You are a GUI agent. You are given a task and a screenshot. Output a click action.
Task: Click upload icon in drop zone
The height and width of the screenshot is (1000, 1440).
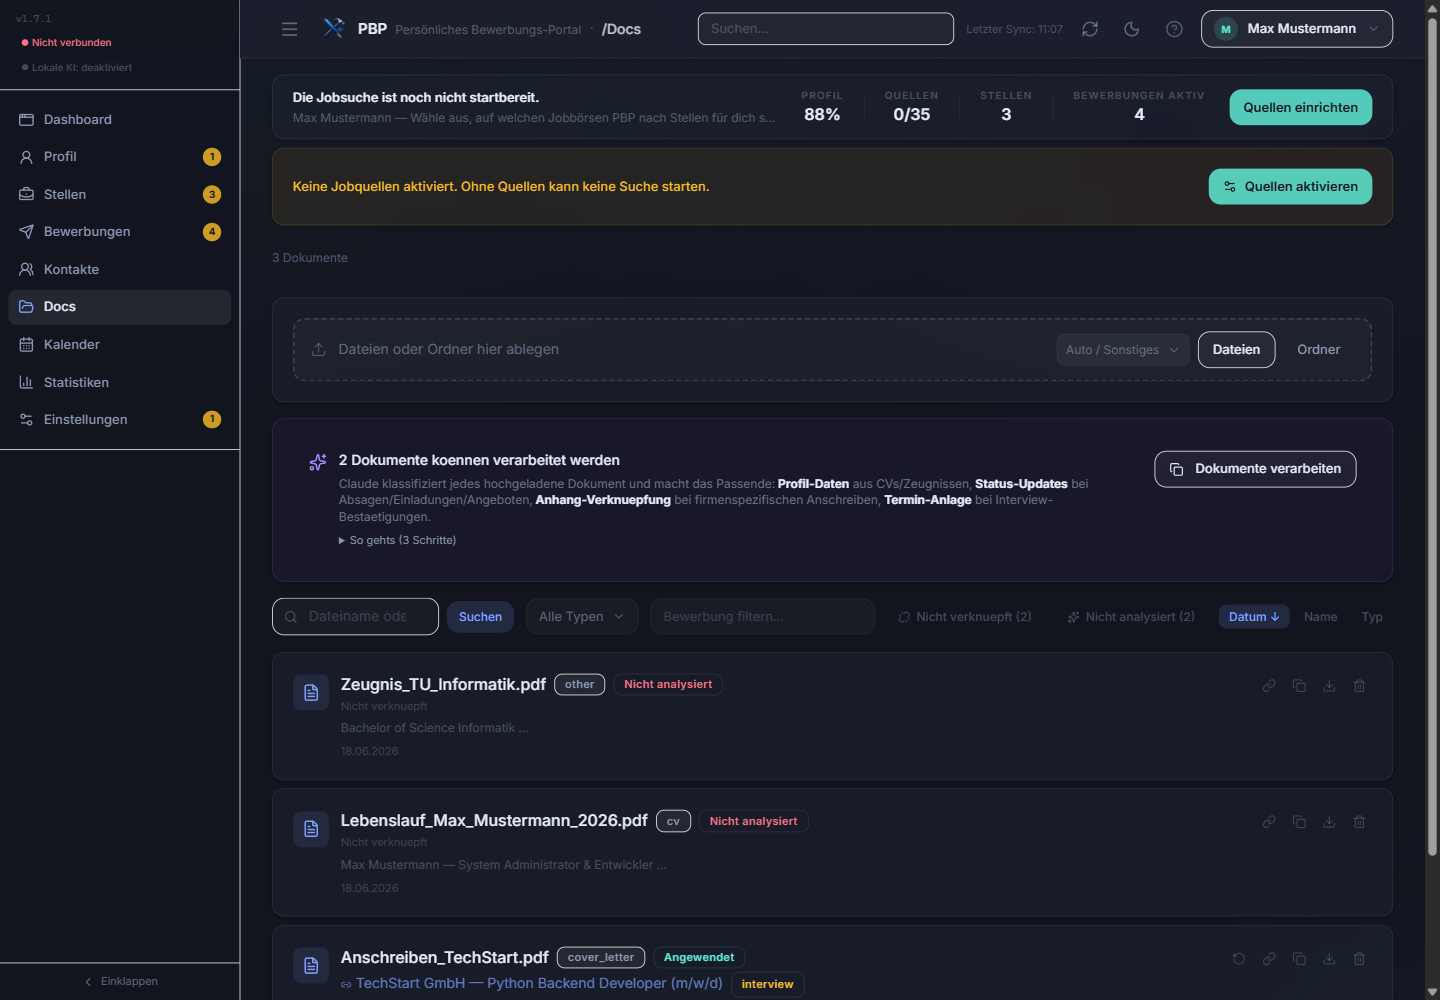(x=318, y=350)
